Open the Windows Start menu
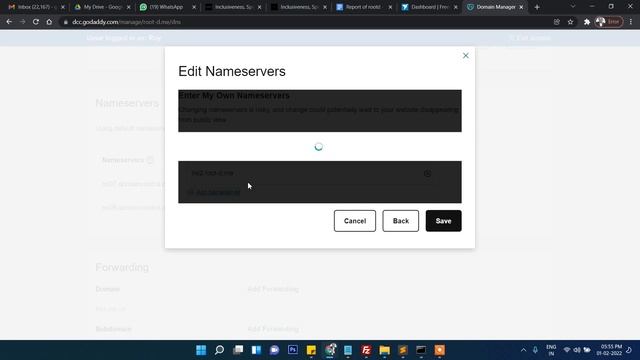 click(201, 350)
